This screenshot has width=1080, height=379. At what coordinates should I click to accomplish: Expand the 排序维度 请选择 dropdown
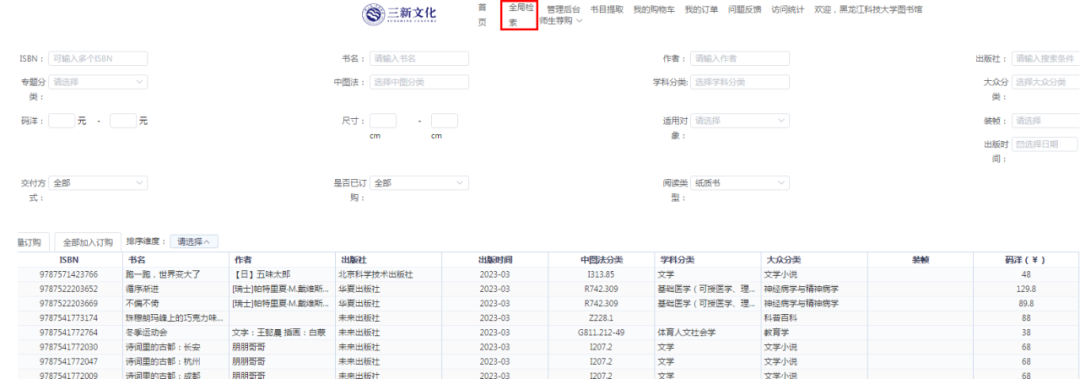(194, 242)
